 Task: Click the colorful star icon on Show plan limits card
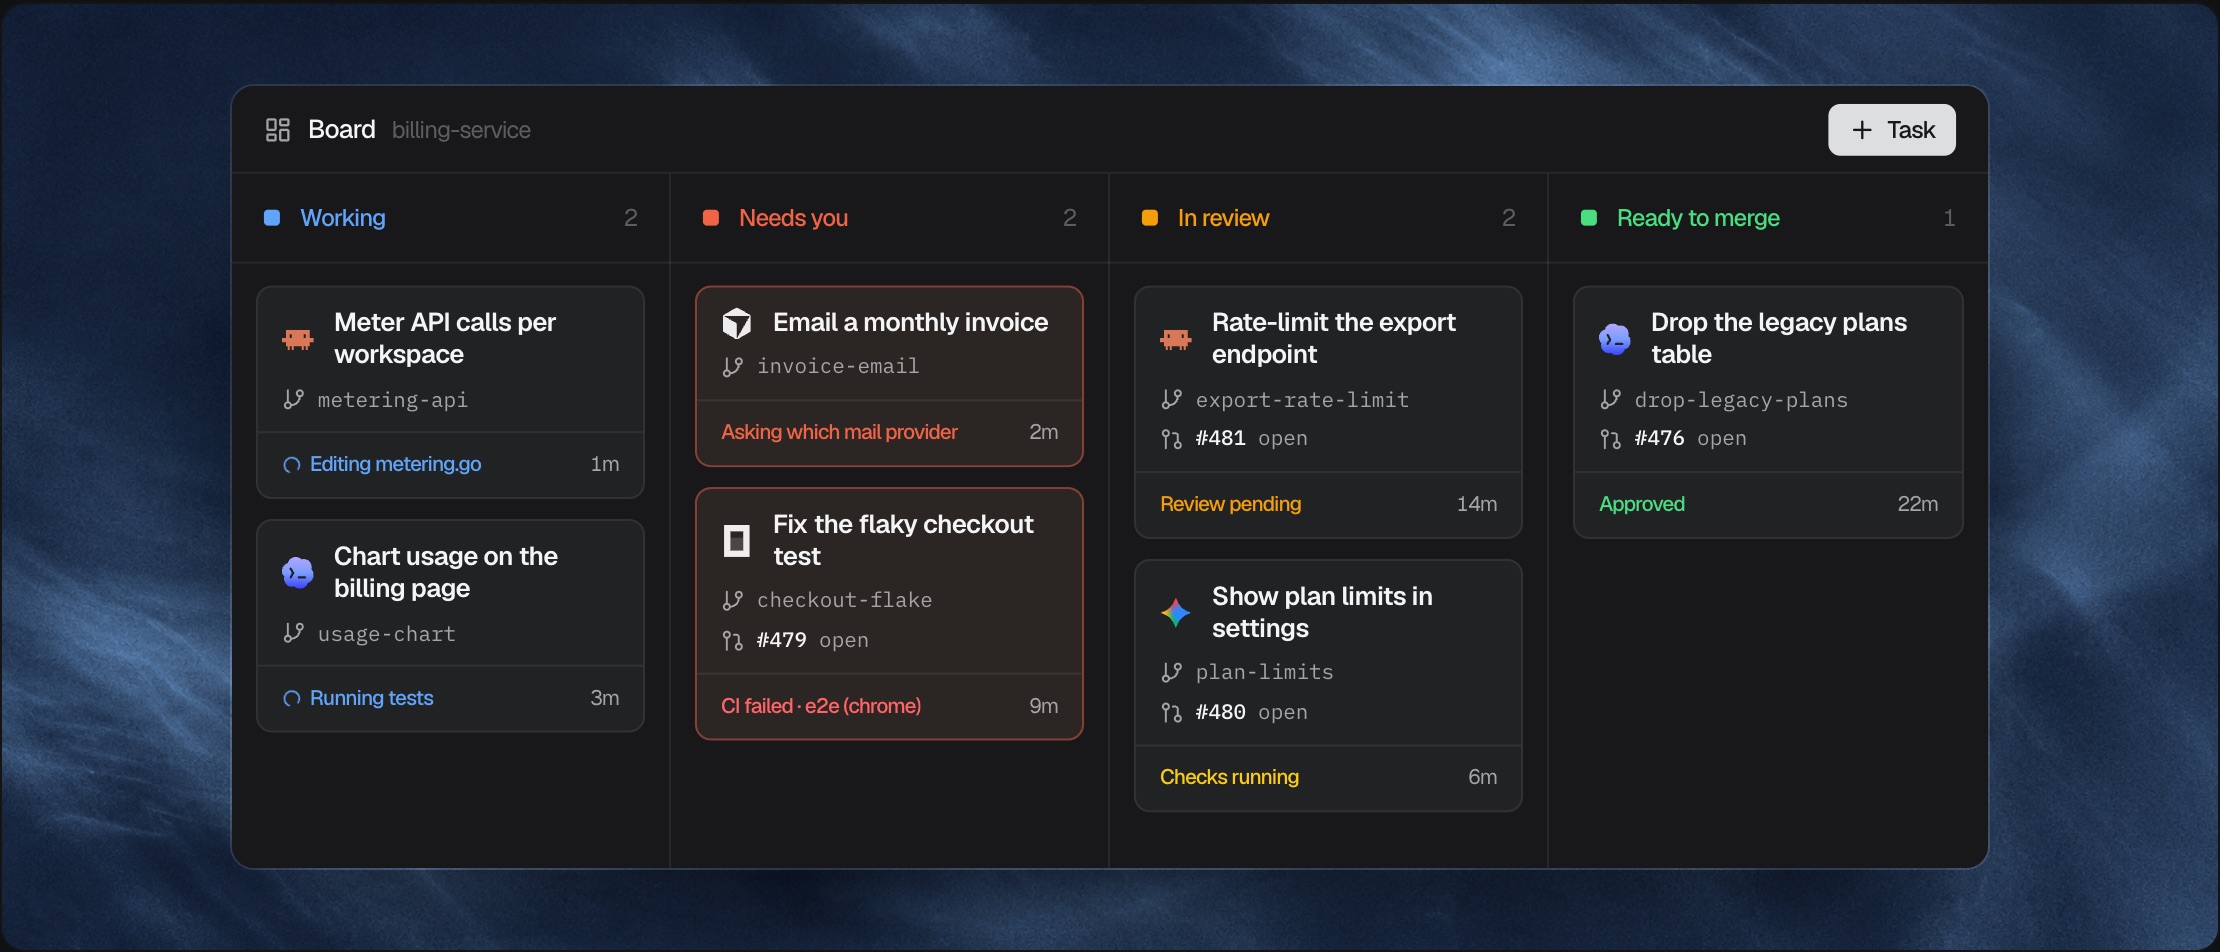[x=1176, y=612]
